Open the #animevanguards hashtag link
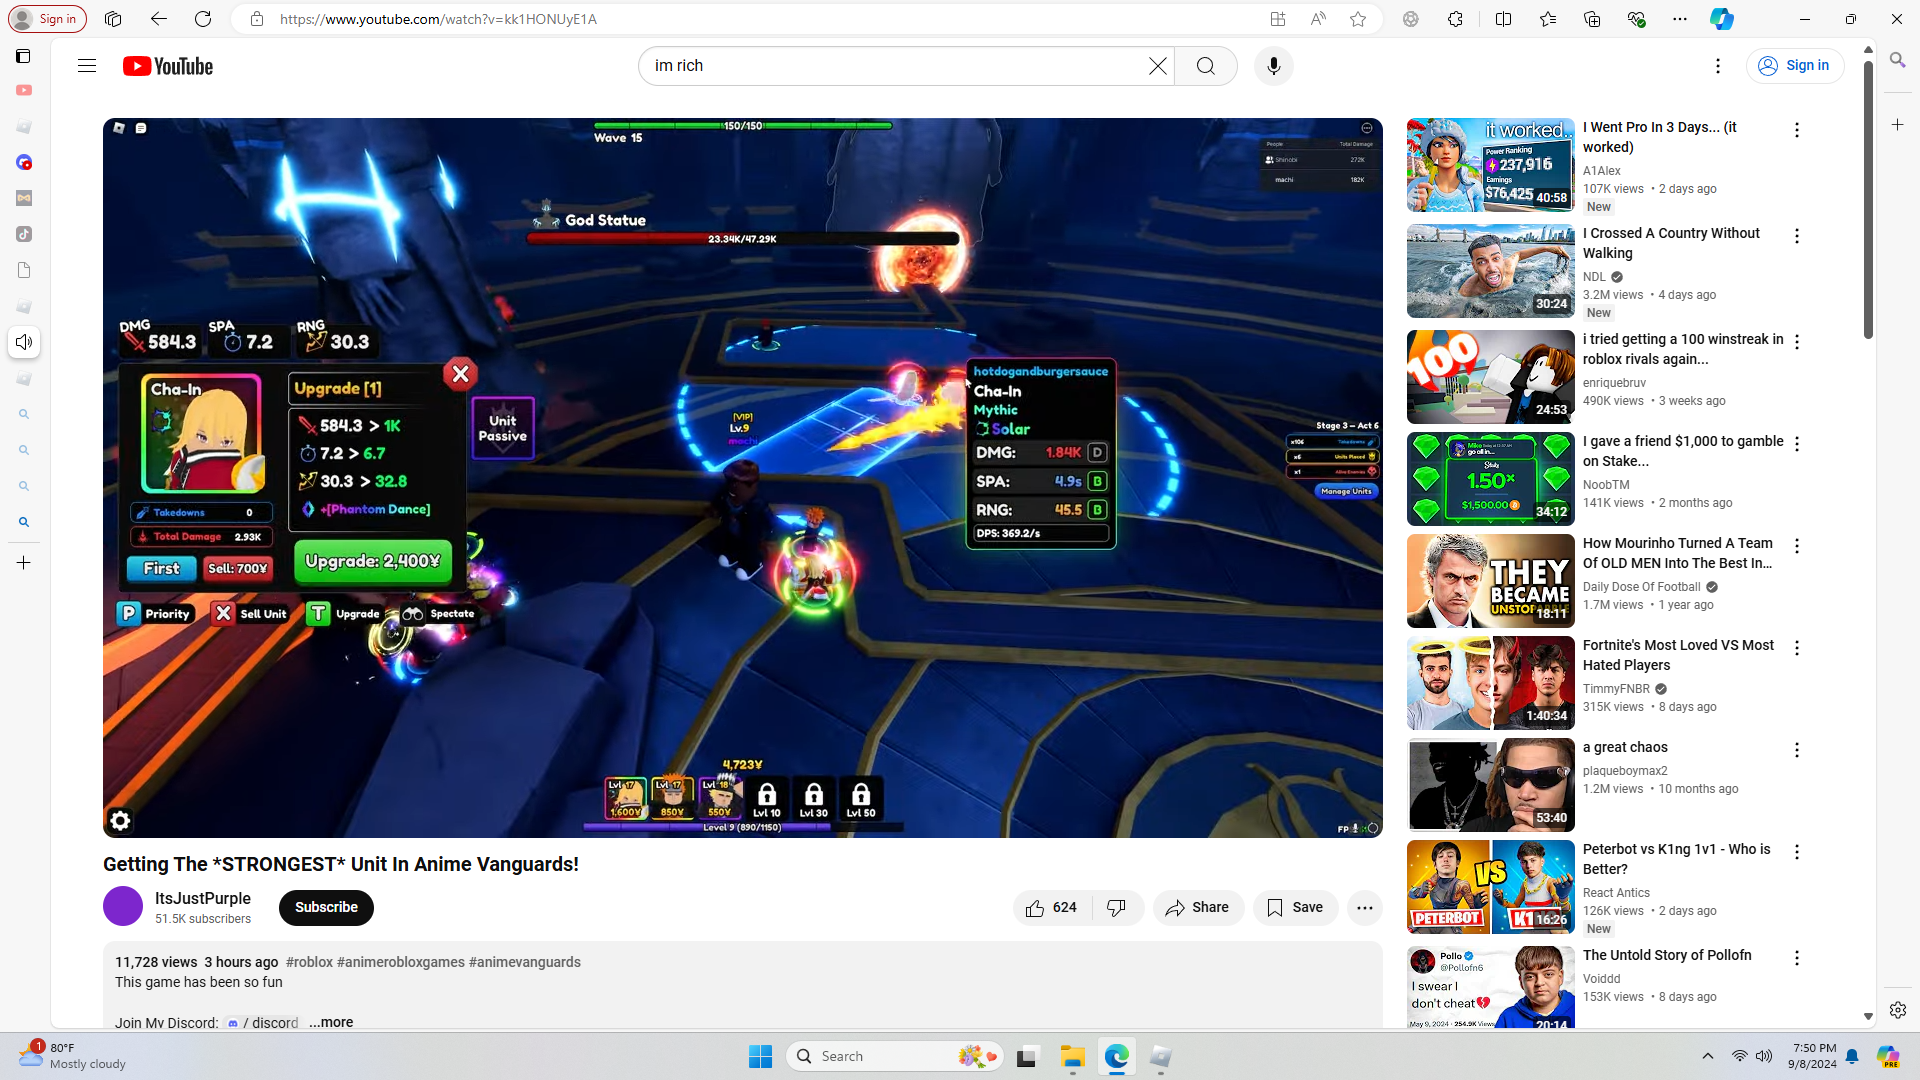This screenshot has width=1920, height=1080. [x=524, y=962]
